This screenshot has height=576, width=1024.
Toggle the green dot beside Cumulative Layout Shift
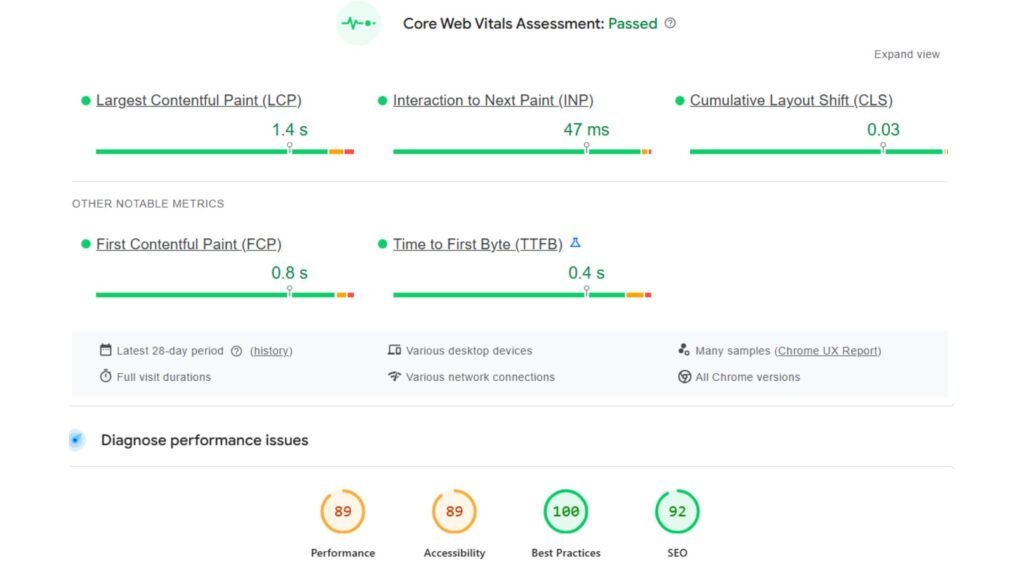[x=679, y=100]
